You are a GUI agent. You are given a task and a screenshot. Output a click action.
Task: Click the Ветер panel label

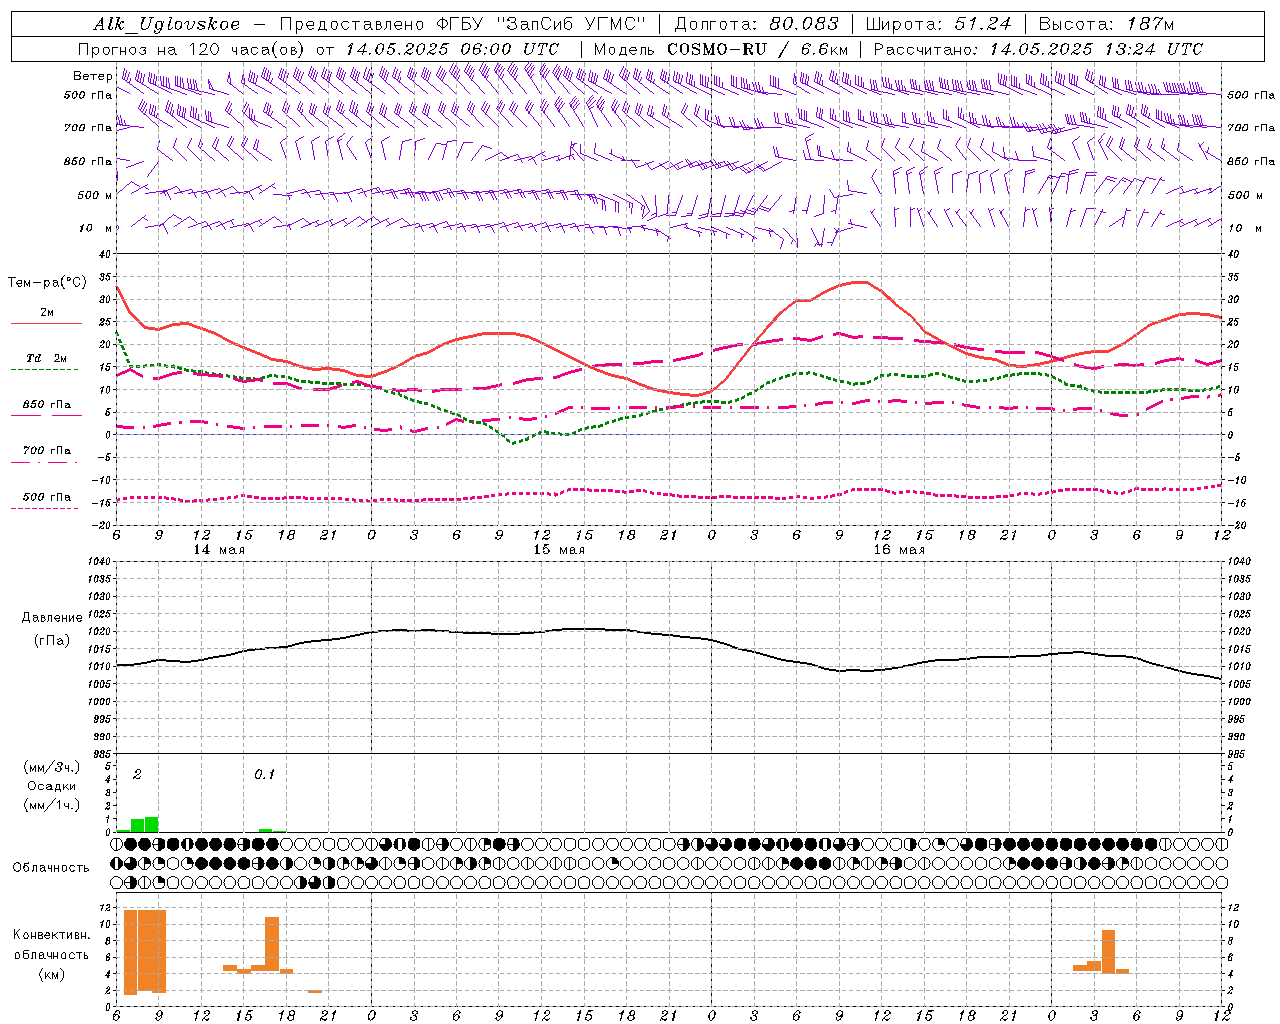[92, 76]
